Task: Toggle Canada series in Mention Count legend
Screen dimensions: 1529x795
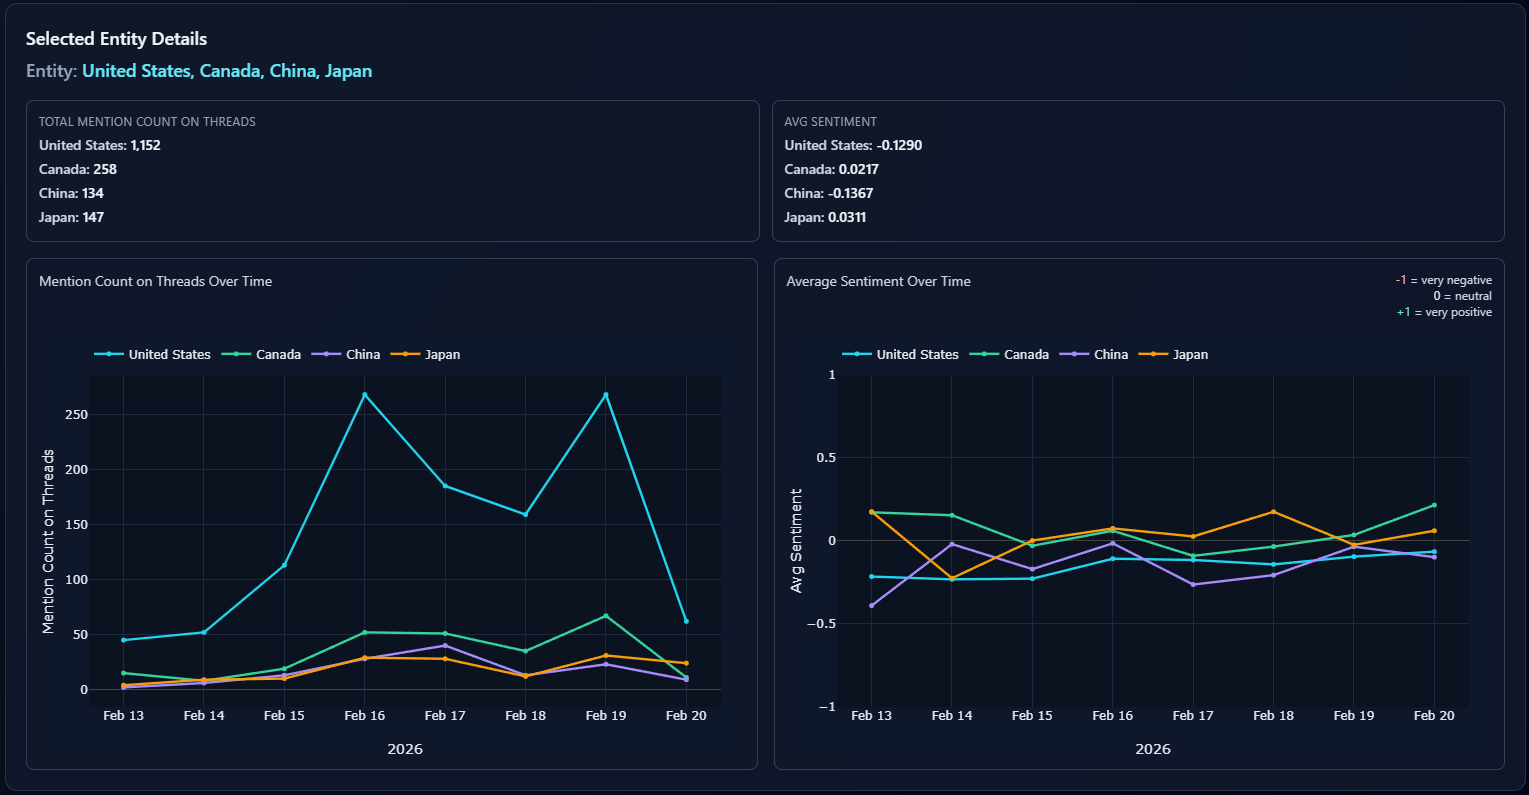Action: coord(261,354)
